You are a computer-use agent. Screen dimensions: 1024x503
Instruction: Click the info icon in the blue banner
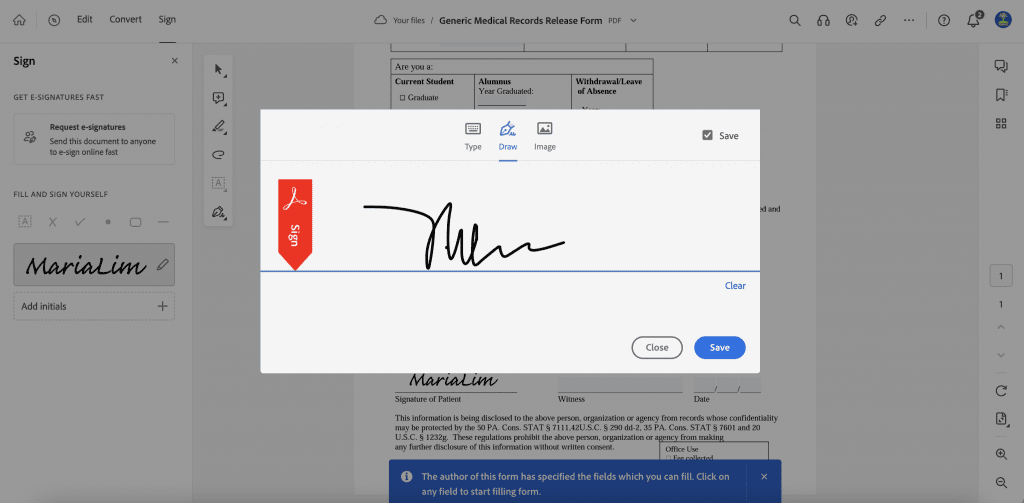(406, 476)
